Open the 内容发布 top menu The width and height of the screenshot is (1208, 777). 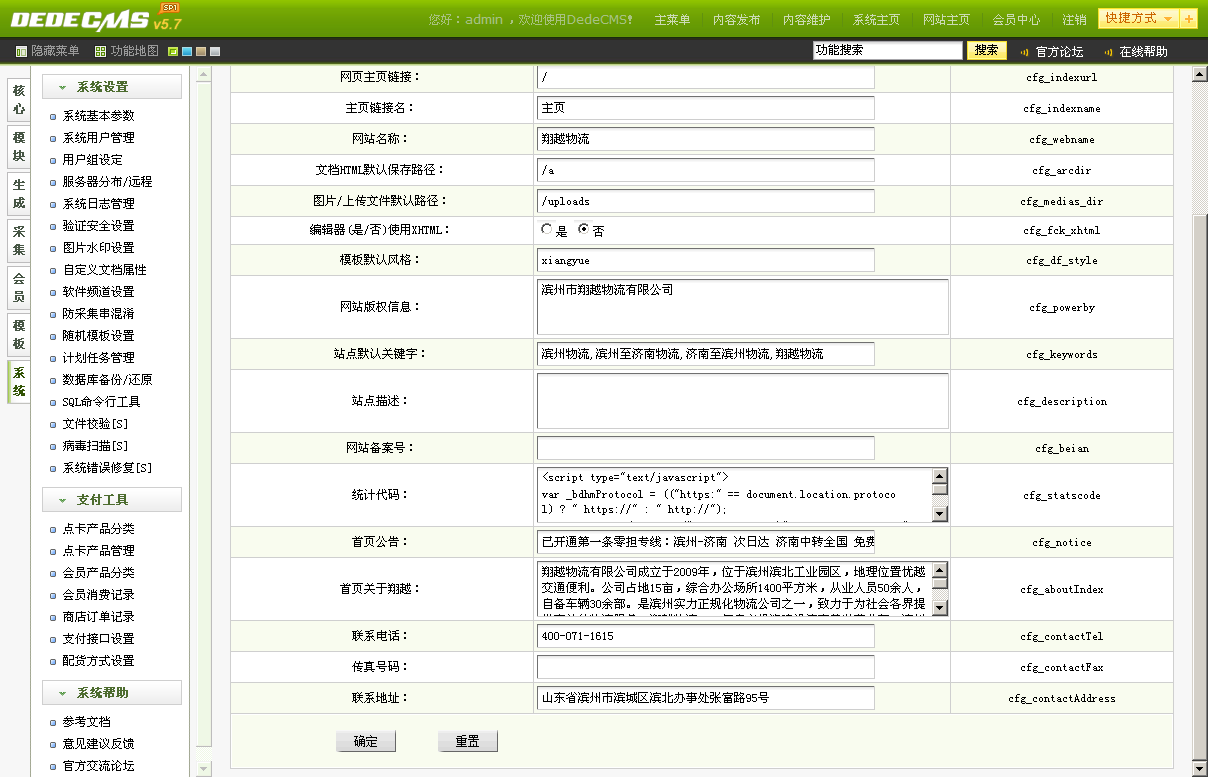(x=736, y=20)
